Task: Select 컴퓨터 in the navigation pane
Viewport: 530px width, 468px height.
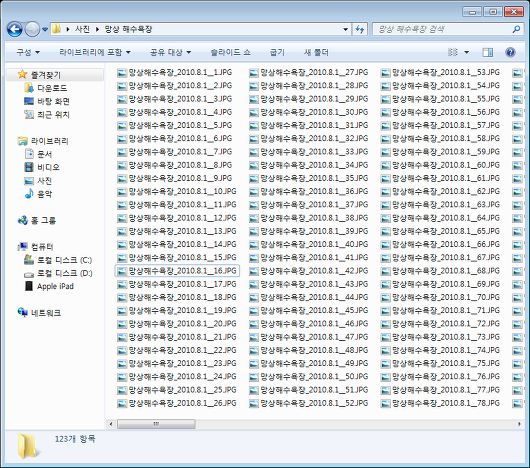Action: [42, 247]
